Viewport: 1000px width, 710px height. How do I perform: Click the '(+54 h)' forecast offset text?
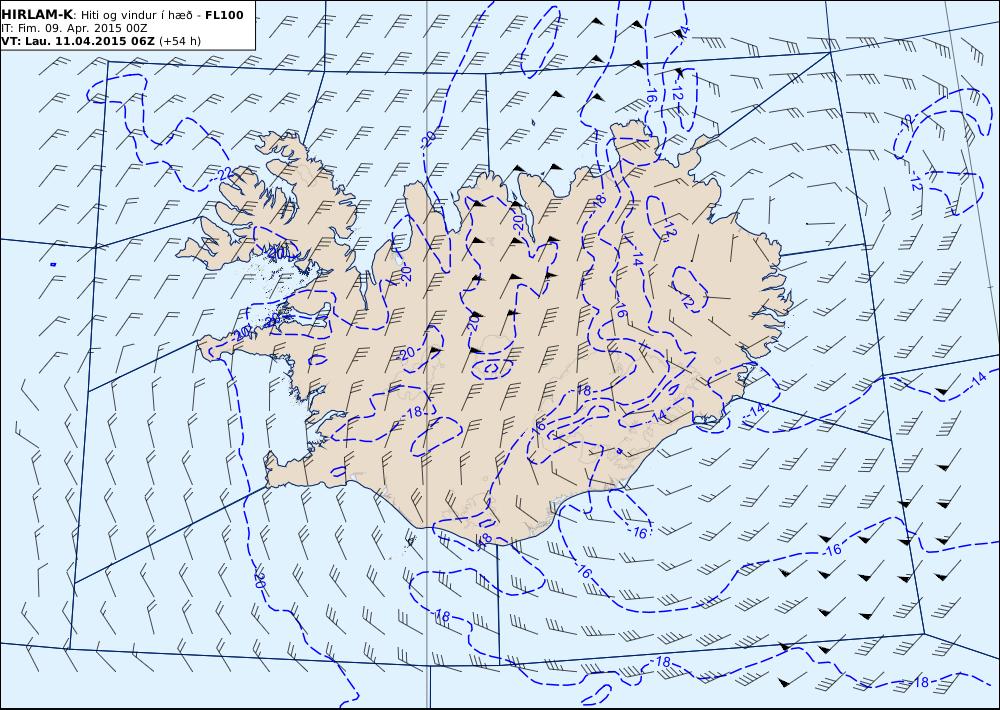[x=180, y=41]
